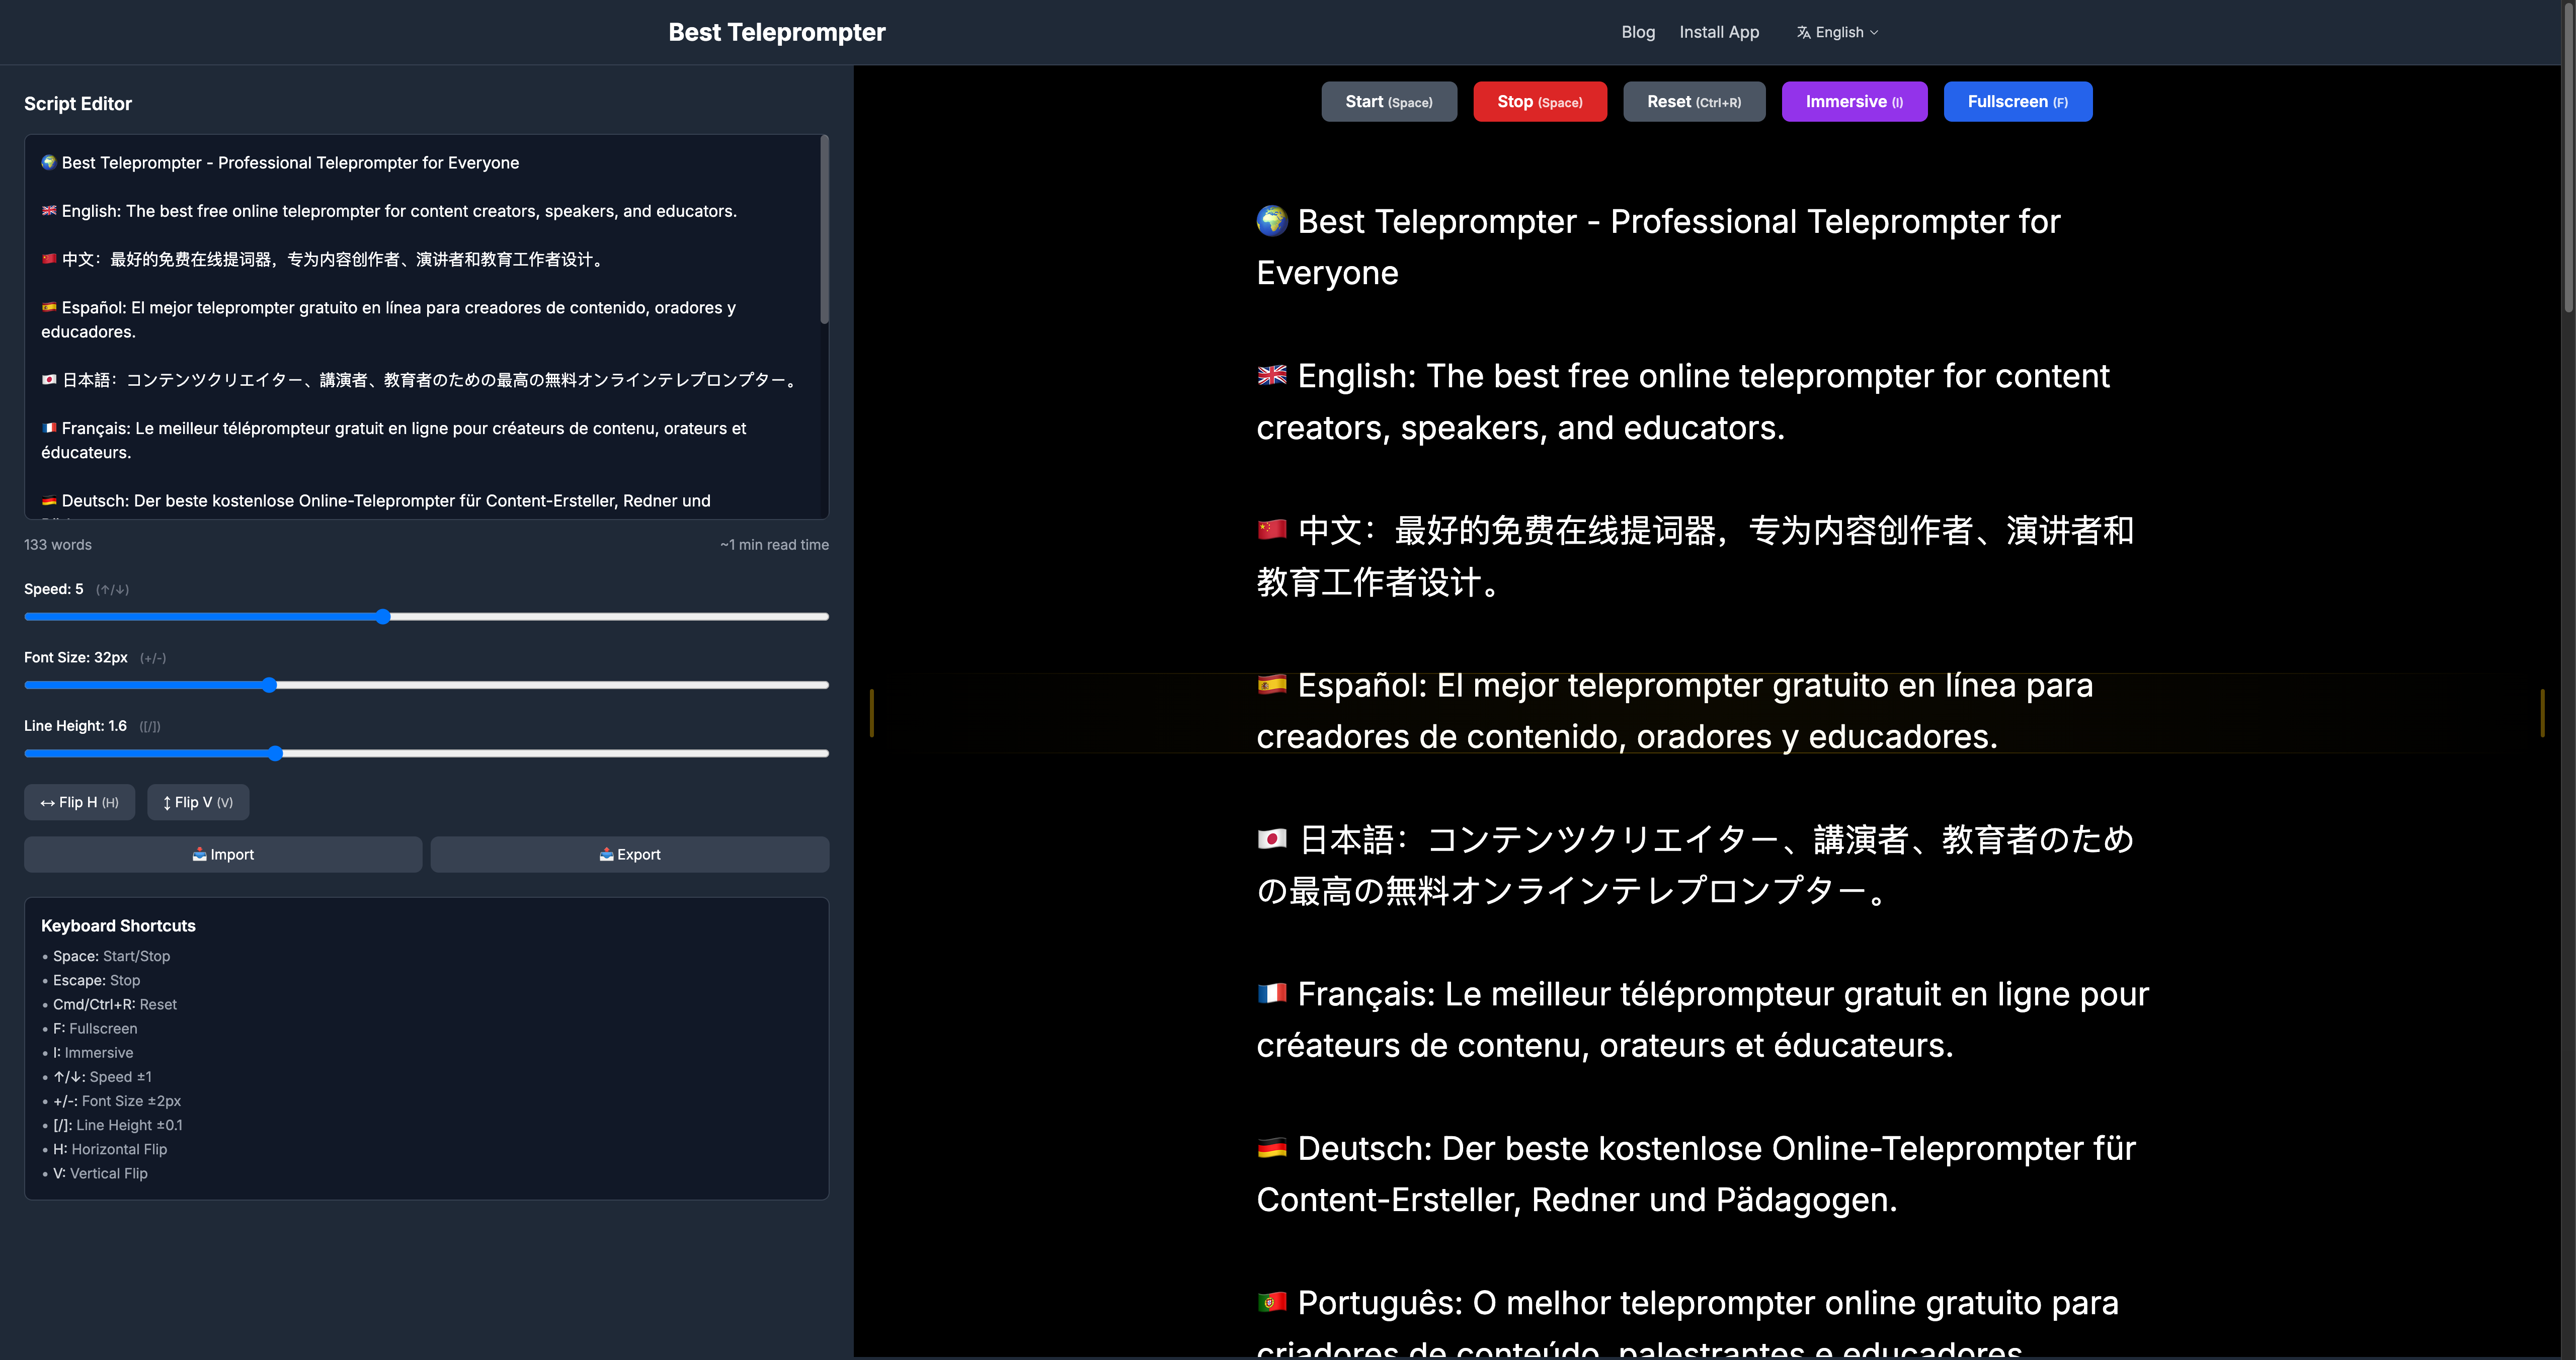Click the globe emoji in the script editor
Viewport: 2576px width, 1360px height.
pyautogui.click(x=49, y=162)
